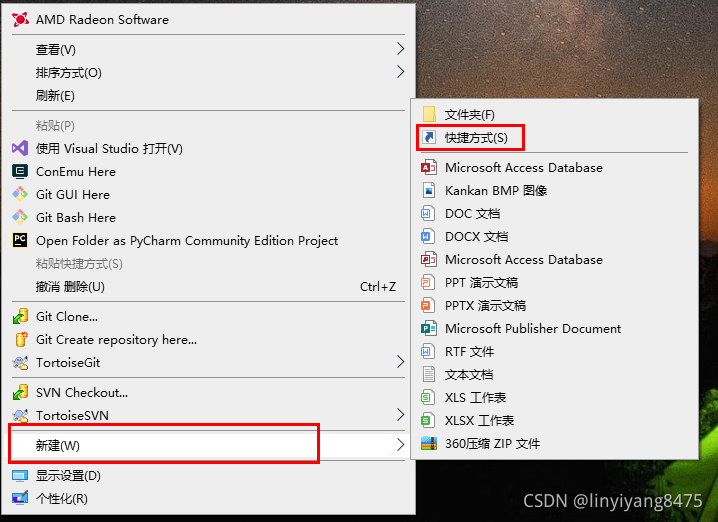The width and height of the screenshot is (718, 522).
Task: Click 排序方式(O) menu entry
Action: [x=208, y=72]
